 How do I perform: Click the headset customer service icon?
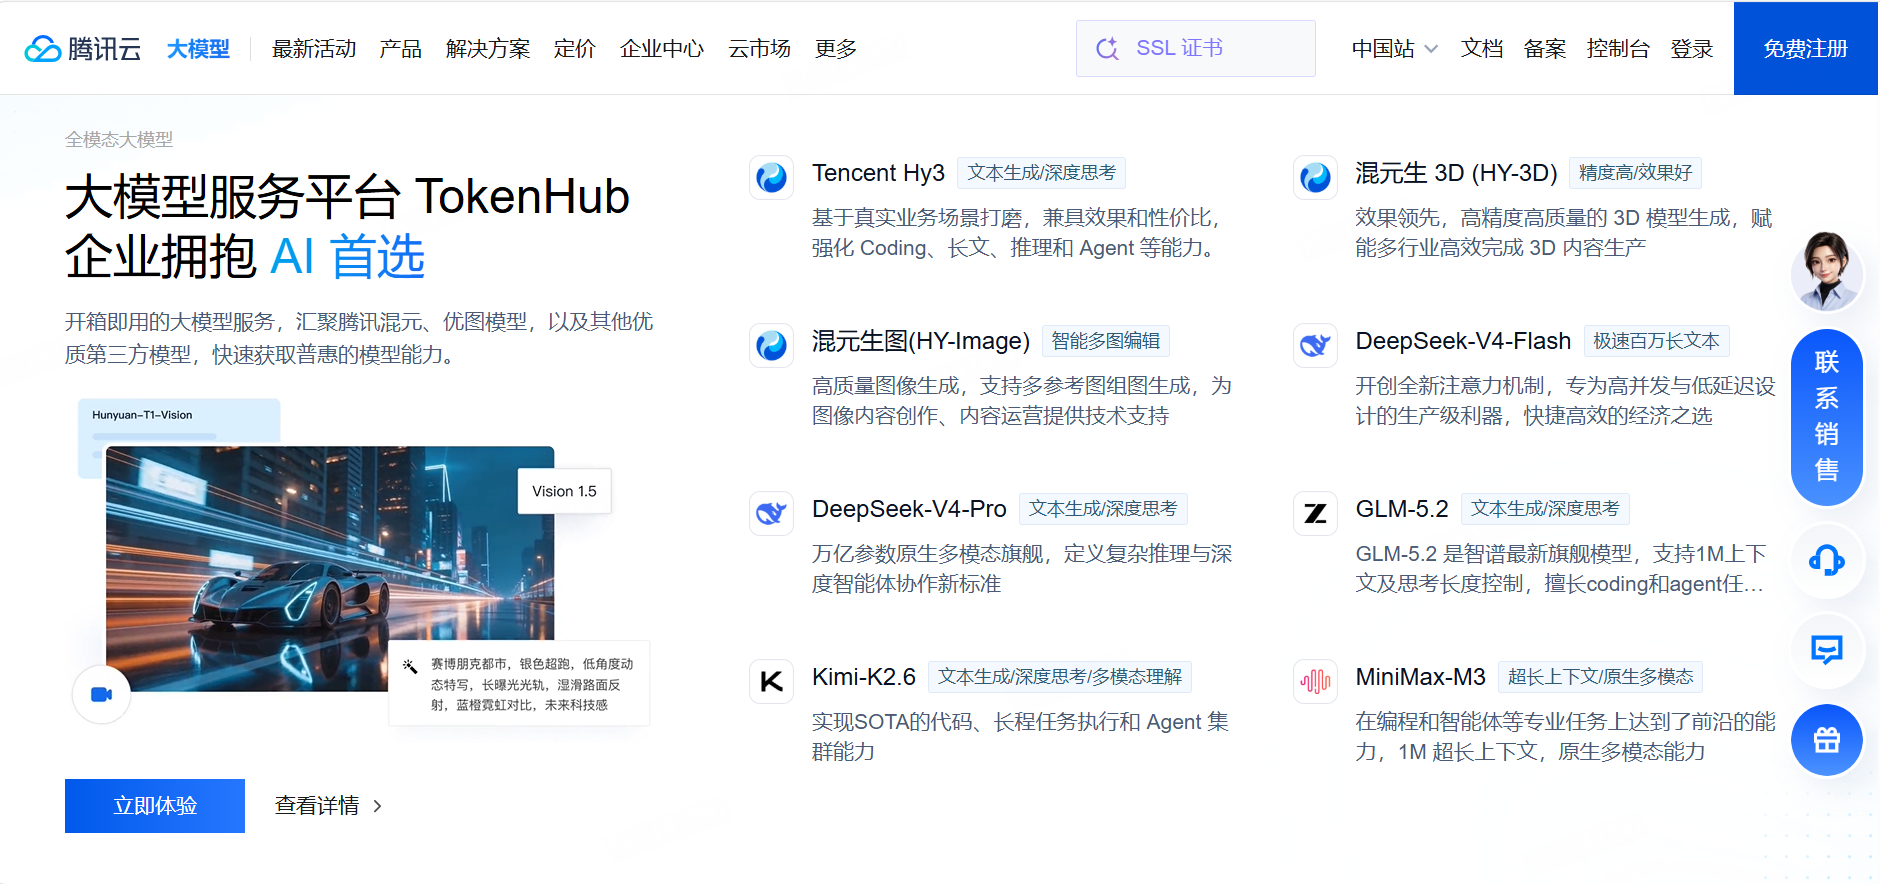1827,560
